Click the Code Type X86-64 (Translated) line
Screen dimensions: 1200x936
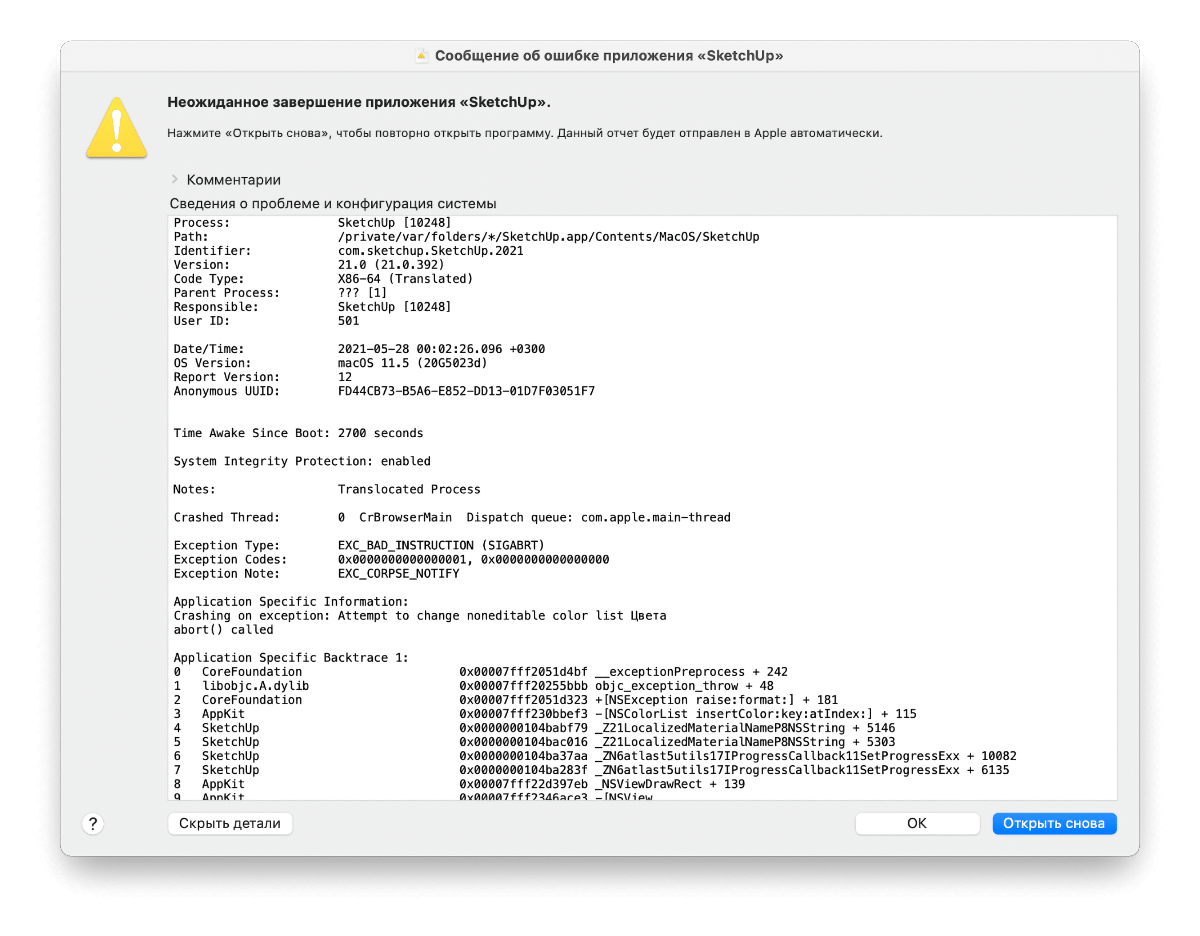click(x=323, y=279)
